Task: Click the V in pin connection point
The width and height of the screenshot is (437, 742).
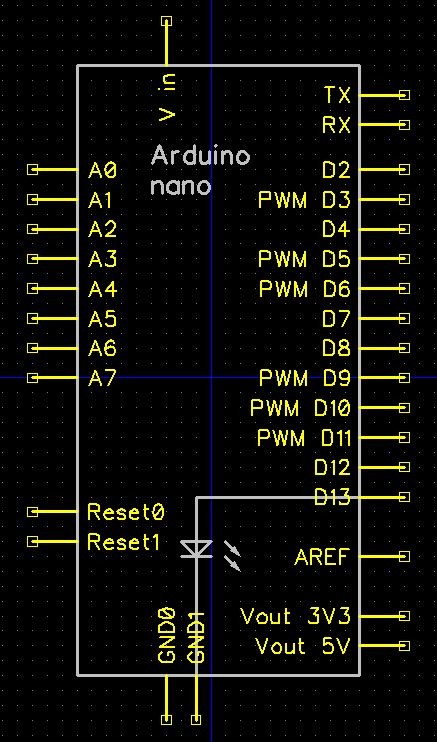Action: [166, 21]
